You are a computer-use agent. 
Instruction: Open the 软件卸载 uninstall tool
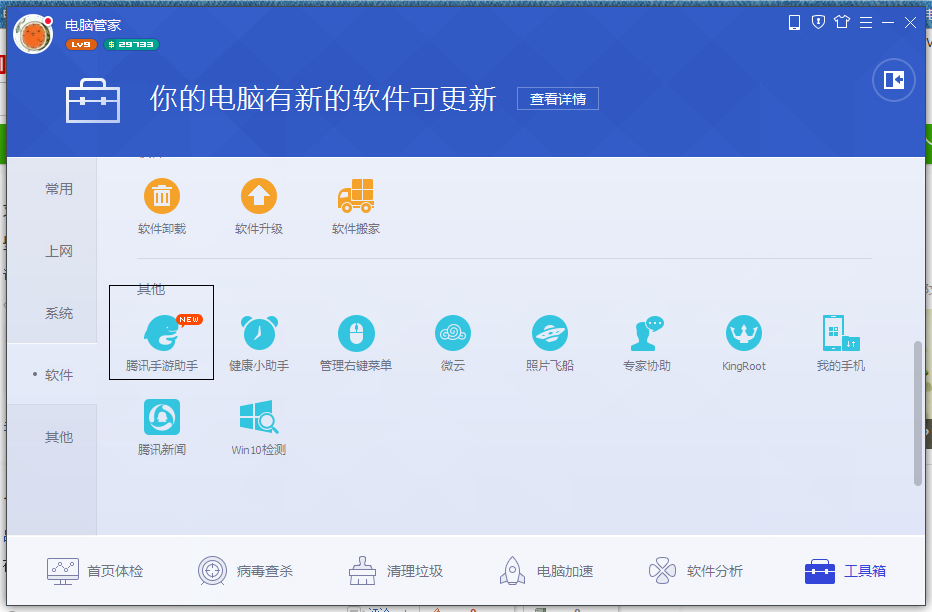point(162,207)
